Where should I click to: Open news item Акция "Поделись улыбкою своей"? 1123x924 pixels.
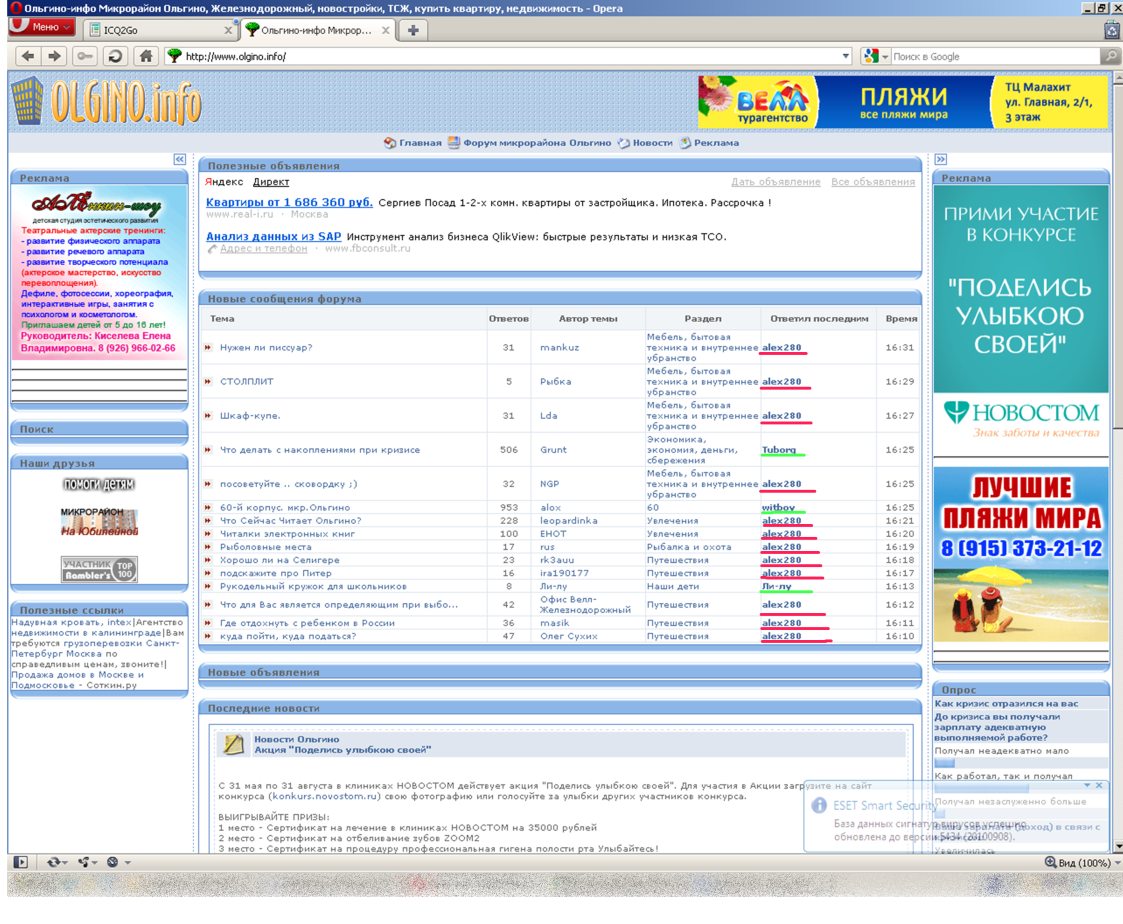[342, 750]
